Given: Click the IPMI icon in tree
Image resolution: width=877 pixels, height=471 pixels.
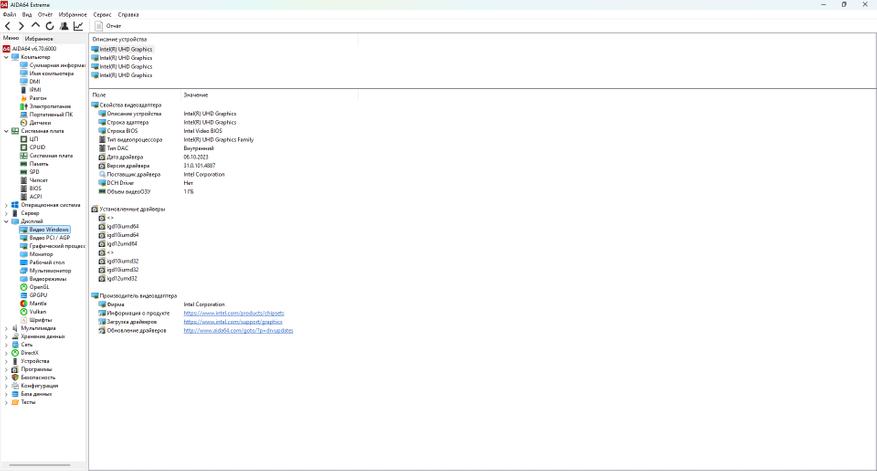Looking at the screenshot, I should click(x=23, y=90).
